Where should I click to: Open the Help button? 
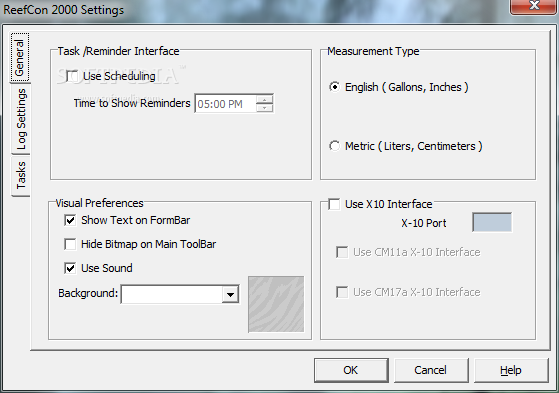[511, 370]
